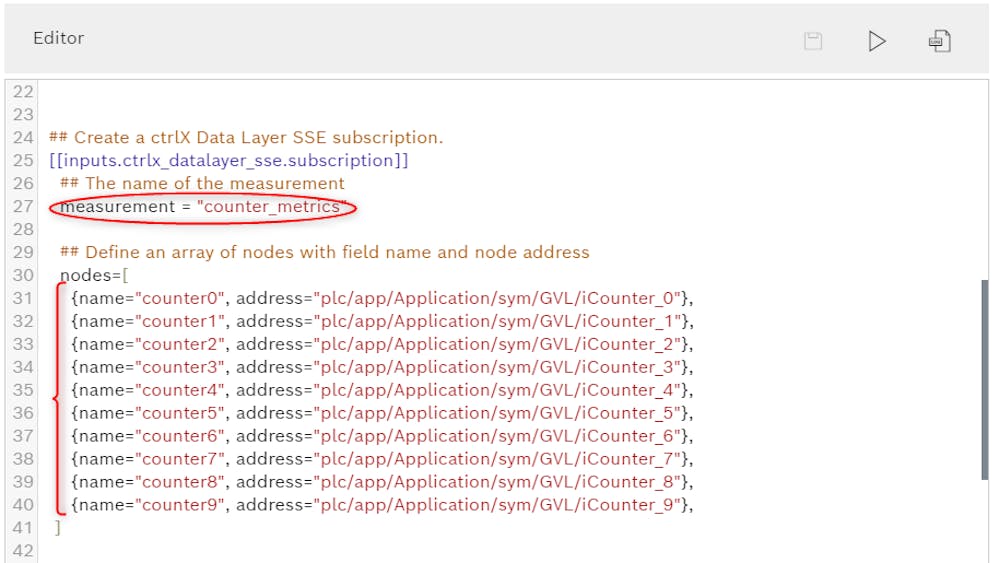Click the line '[[inputs.ctrlx_datalayer_sse.subscription]]'
Screen dimensions: 999x563
tap(229, 160)
